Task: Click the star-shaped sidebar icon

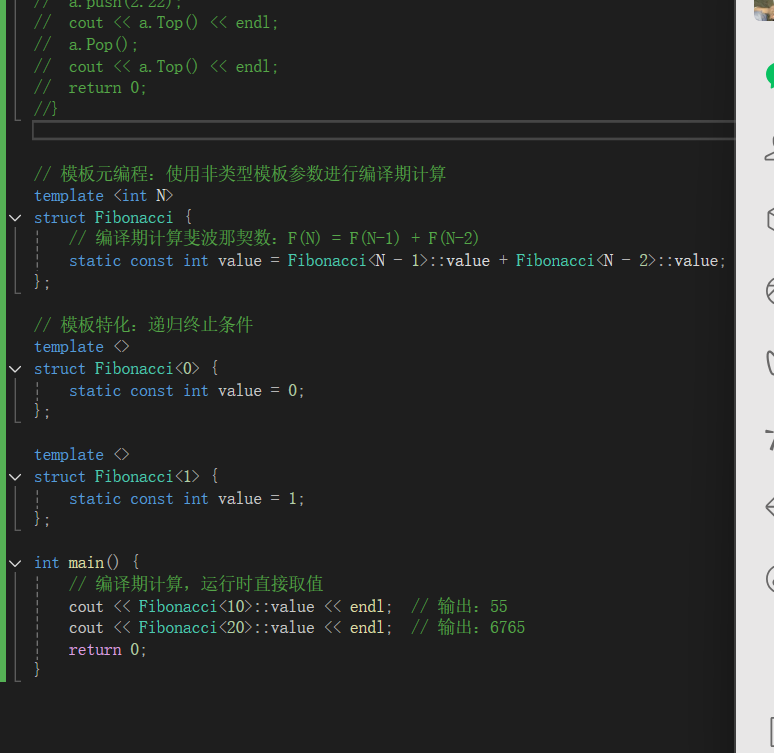Action: pyautogui.click(x=769, y=435)
